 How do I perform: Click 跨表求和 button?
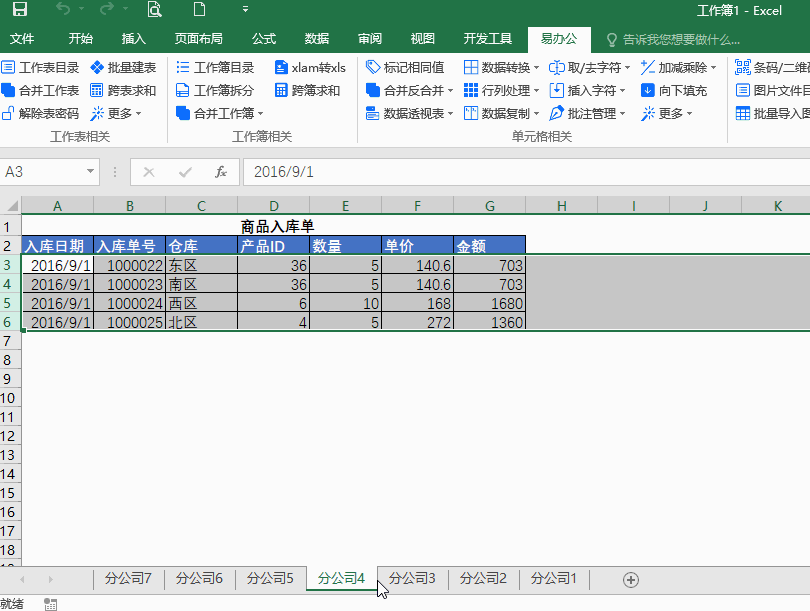pos(123,90)
